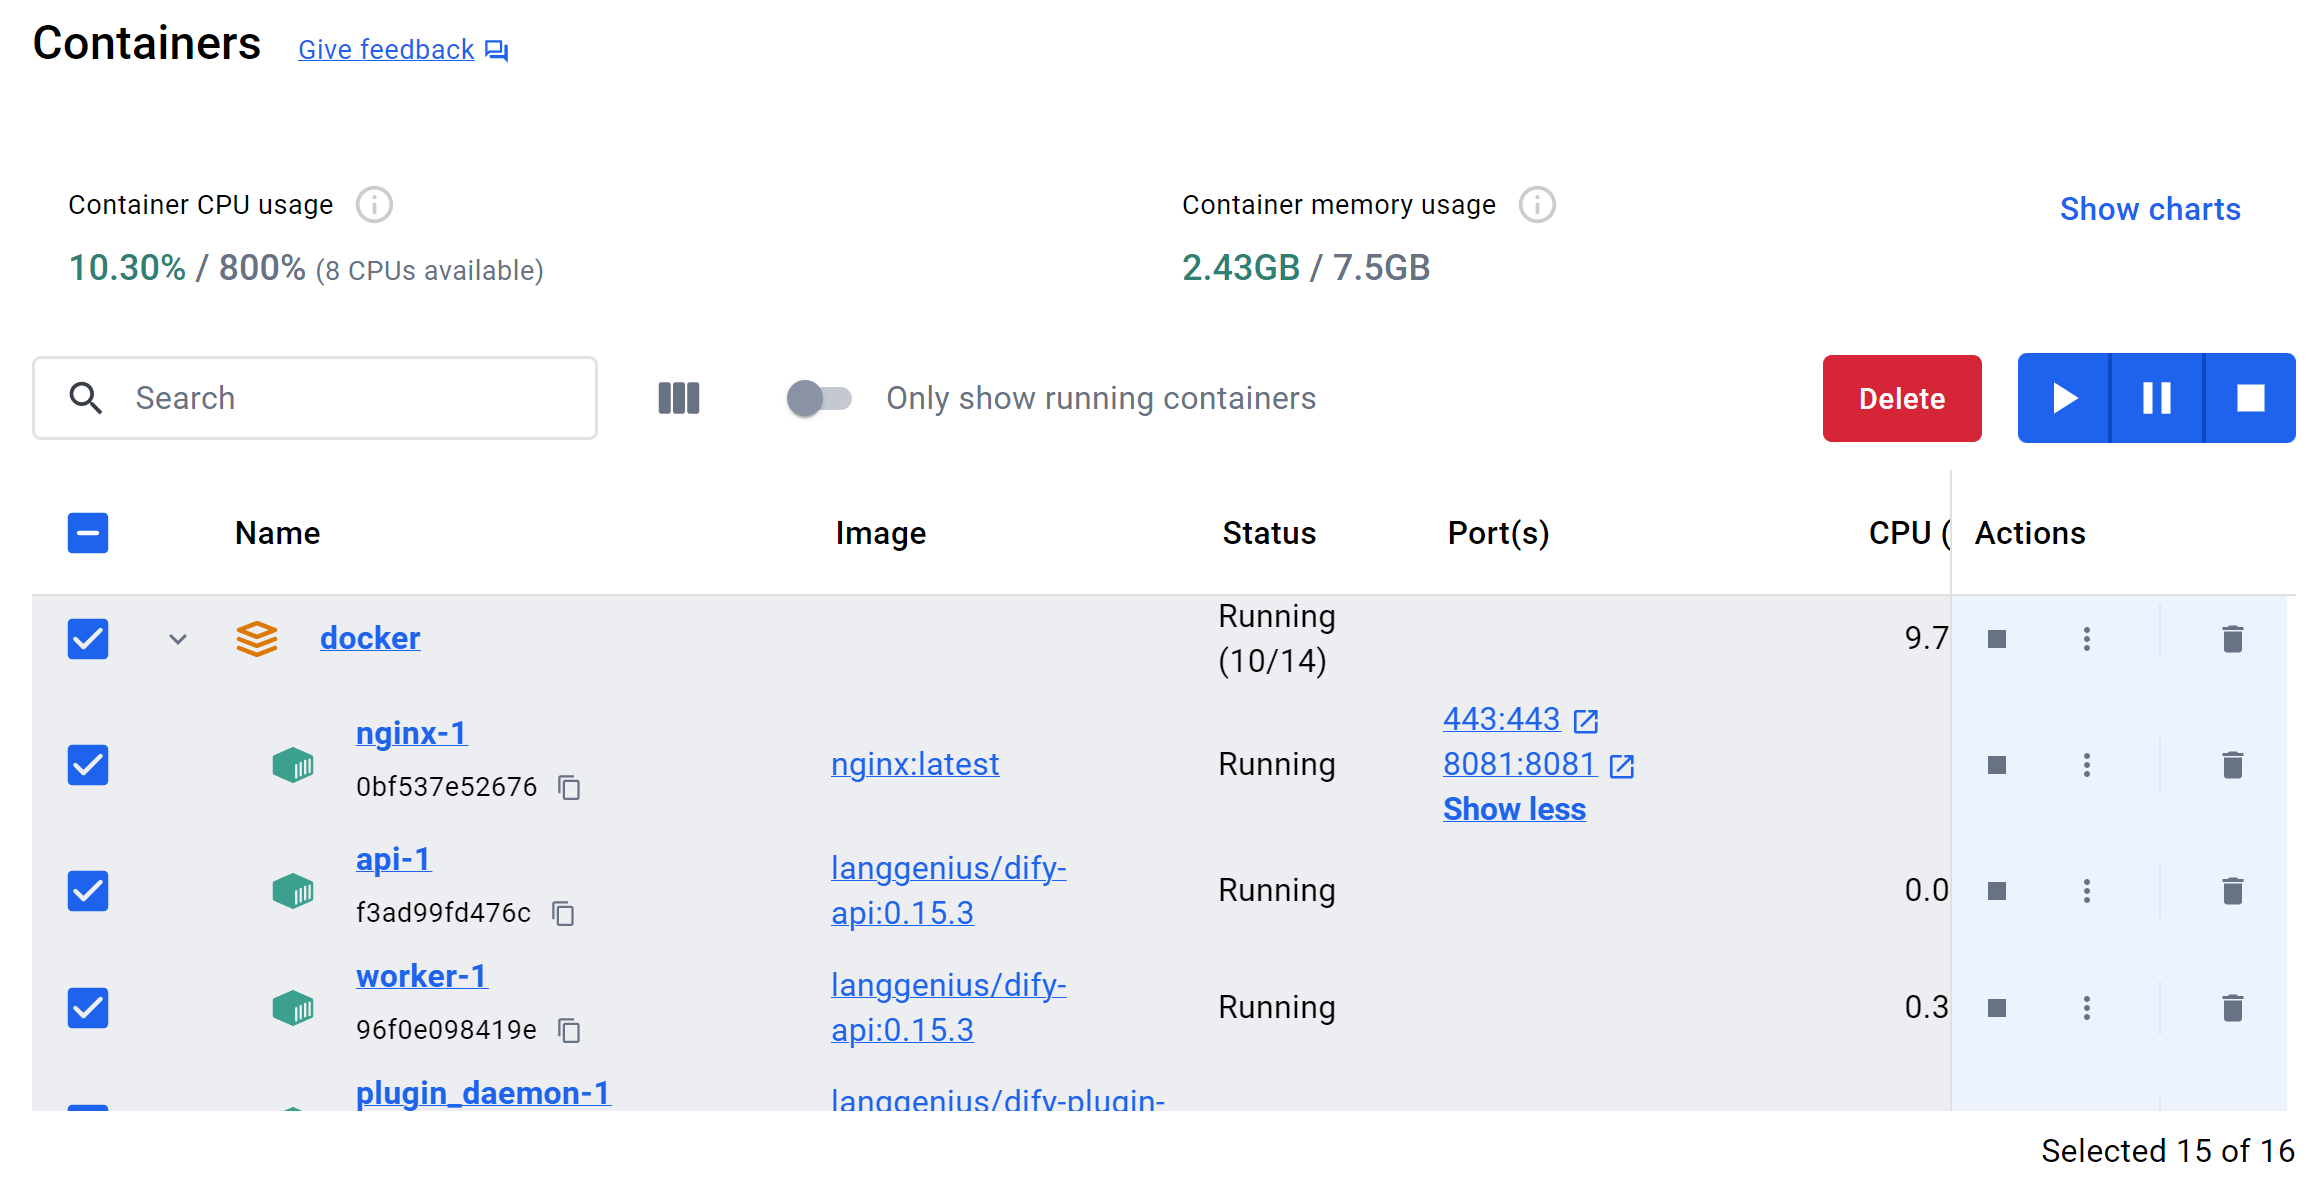
Task: Open the api-1 container
Action: [x=394, y=859]
